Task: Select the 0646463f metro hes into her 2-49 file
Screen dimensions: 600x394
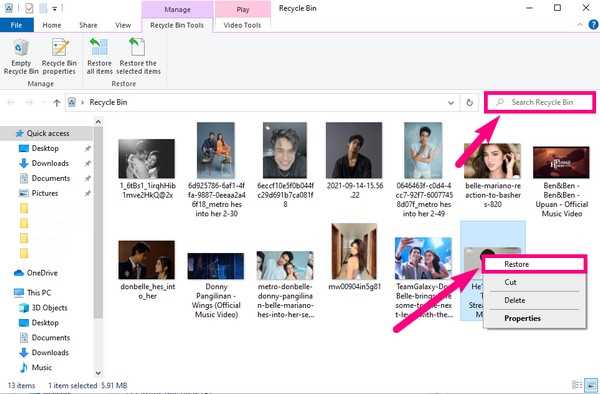Action: [x=424, y=169]
